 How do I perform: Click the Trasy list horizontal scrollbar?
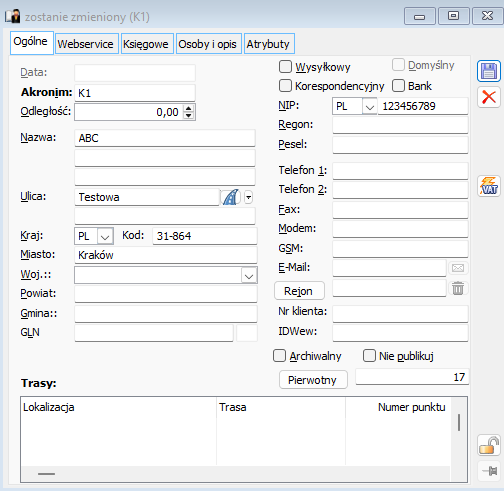pyautogui.click(x=236, y=474)
